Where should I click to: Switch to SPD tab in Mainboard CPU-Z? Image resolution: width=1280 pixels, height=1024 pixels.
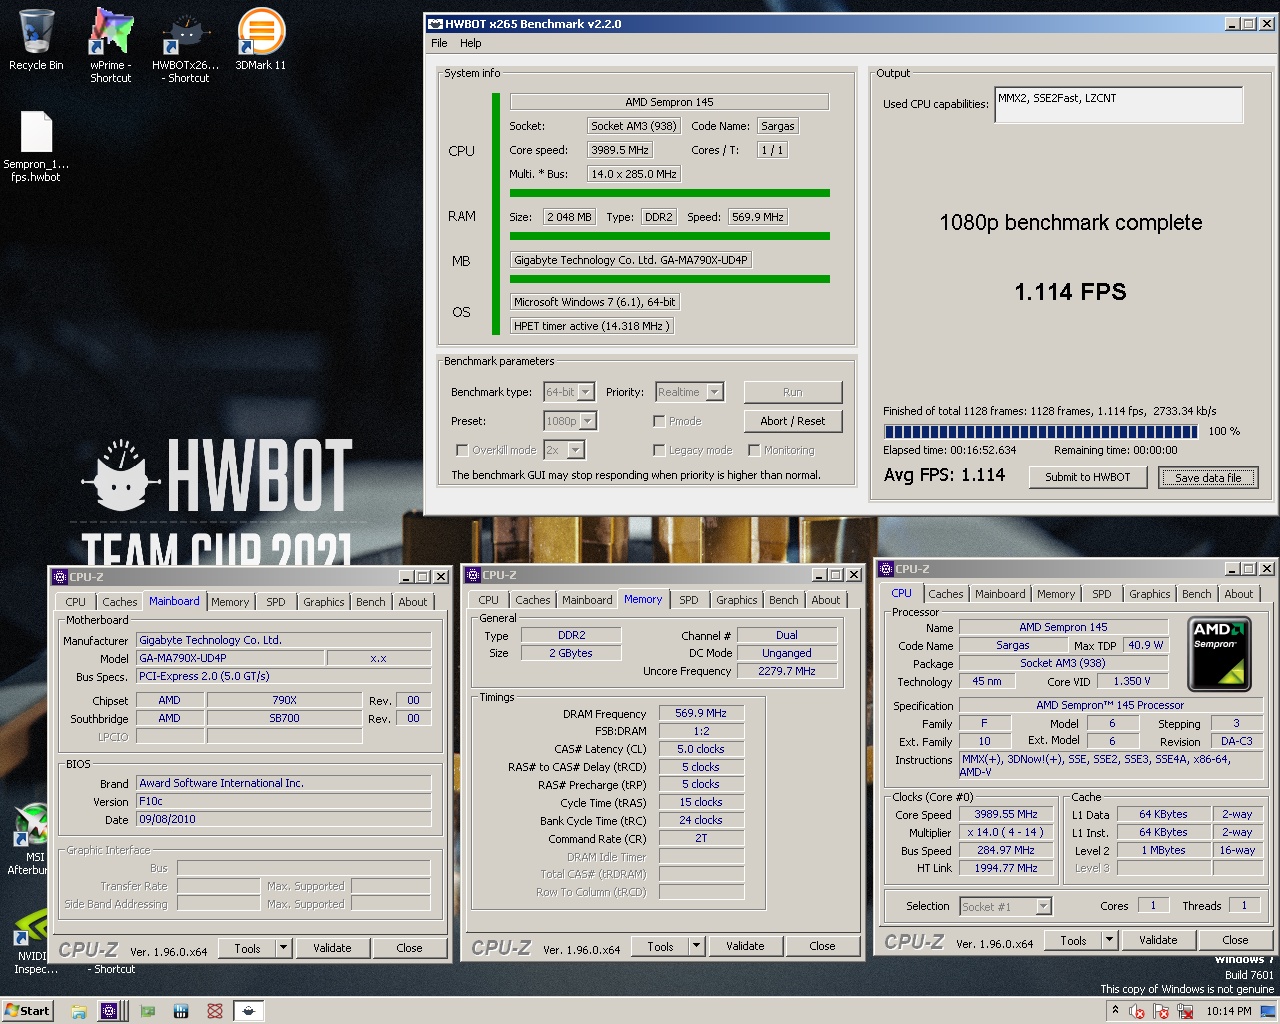(x=276, y=602)
